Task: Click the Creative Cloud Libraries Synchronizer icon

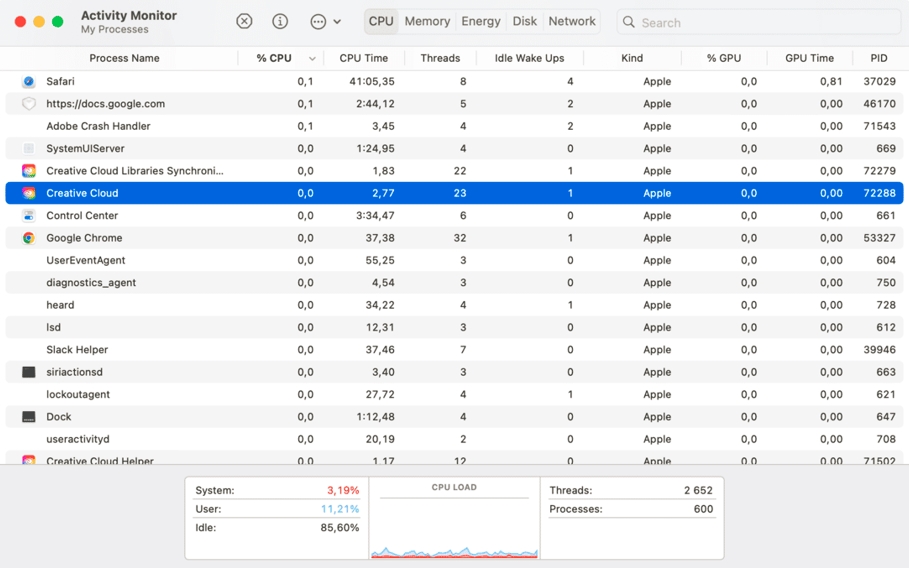Action: coord(28,171)
